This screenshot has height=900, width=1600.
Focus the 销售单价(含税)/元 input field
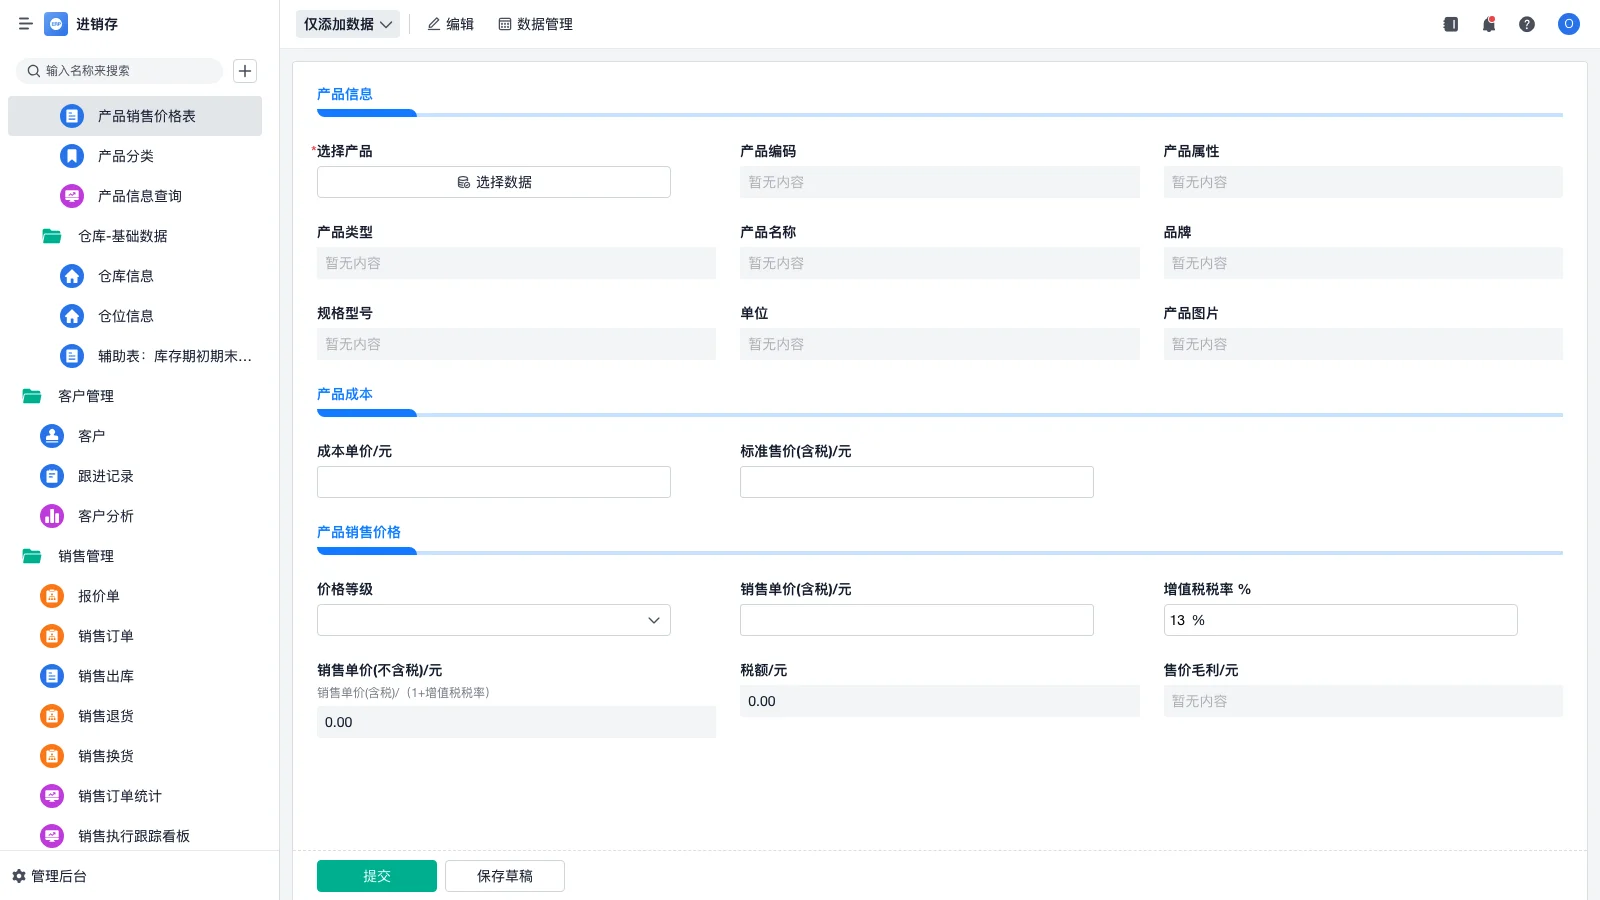917,620
